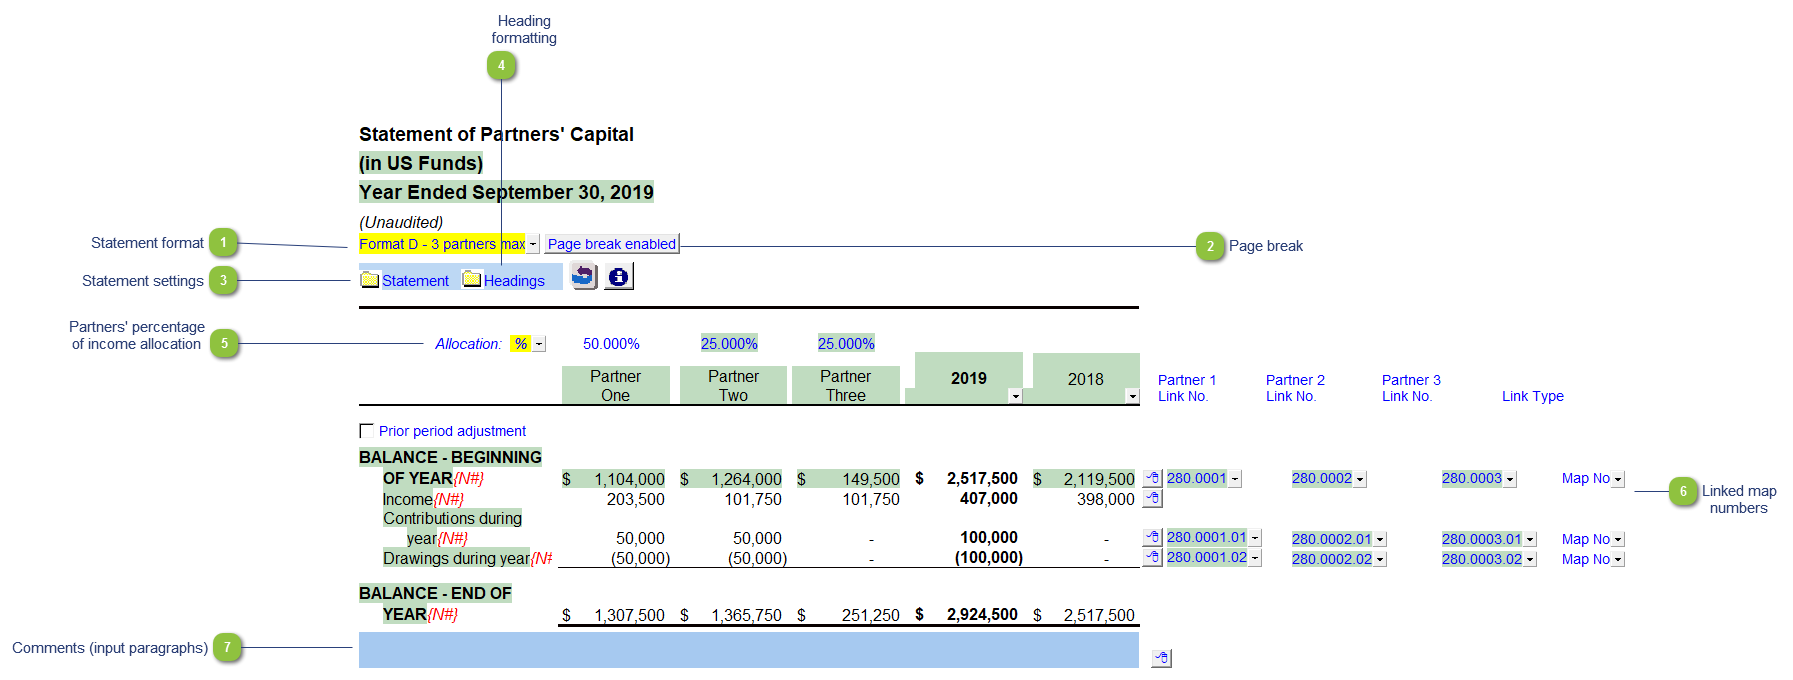Open Map No dropdown on Balance Beginning row

(1618, 479)
